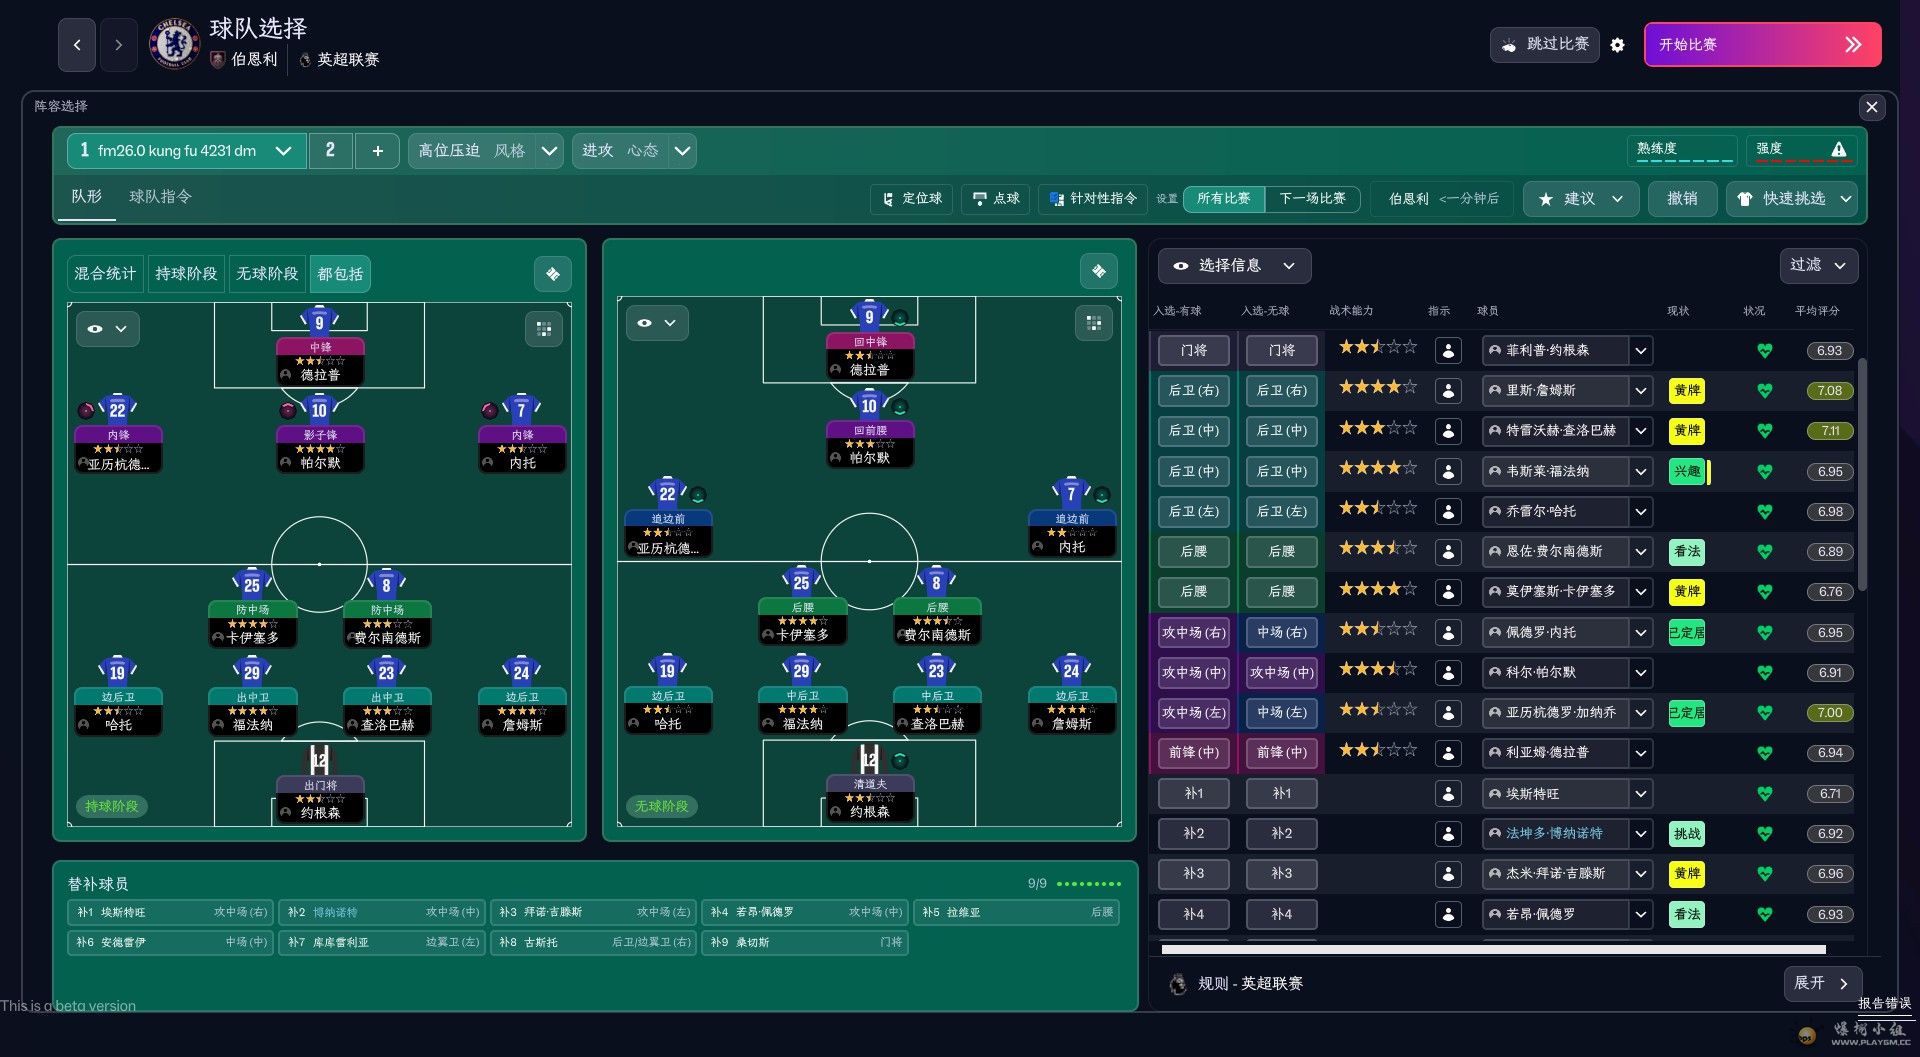The image size is (1920, 1057).
Task: Select the 所有比赛 toggle option
Action: 1223,198
